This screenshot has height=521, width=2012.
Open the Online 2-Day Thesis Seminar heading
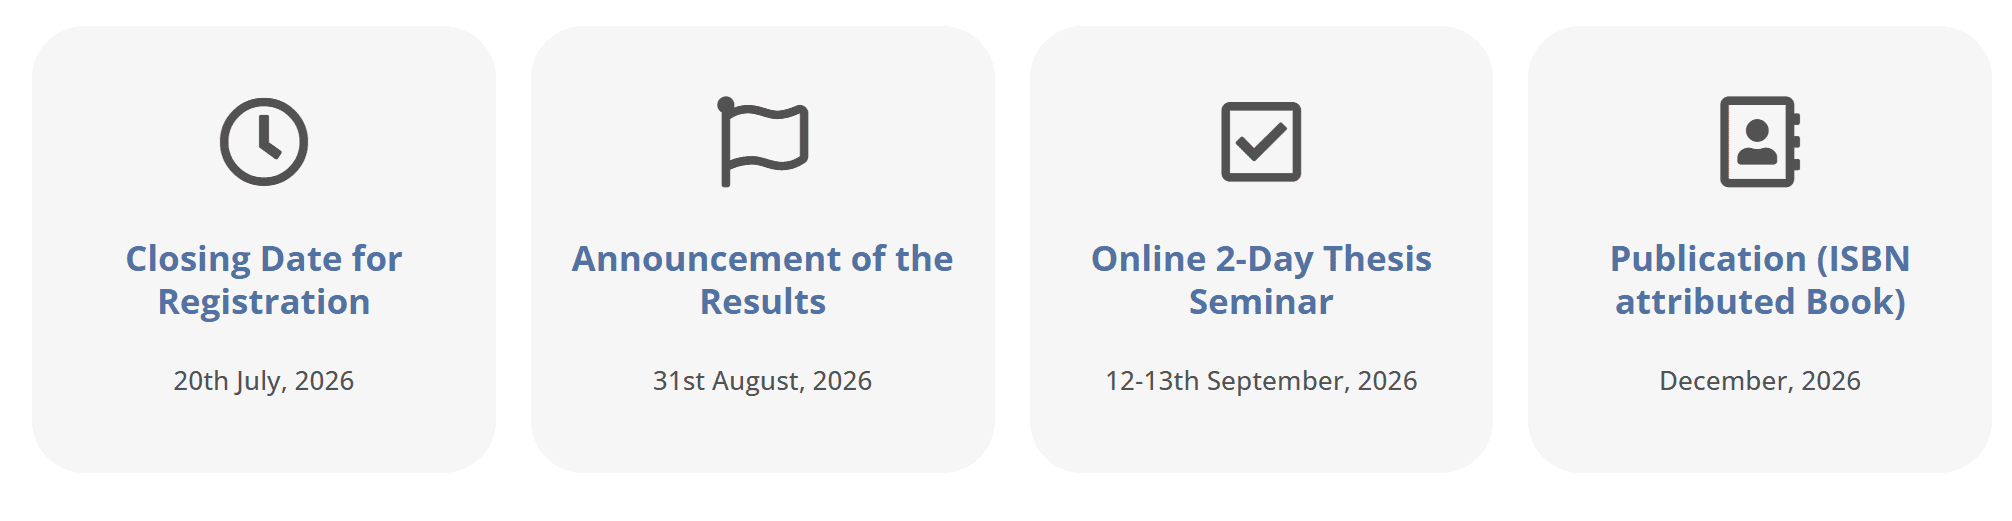[x=1261, y=280]
